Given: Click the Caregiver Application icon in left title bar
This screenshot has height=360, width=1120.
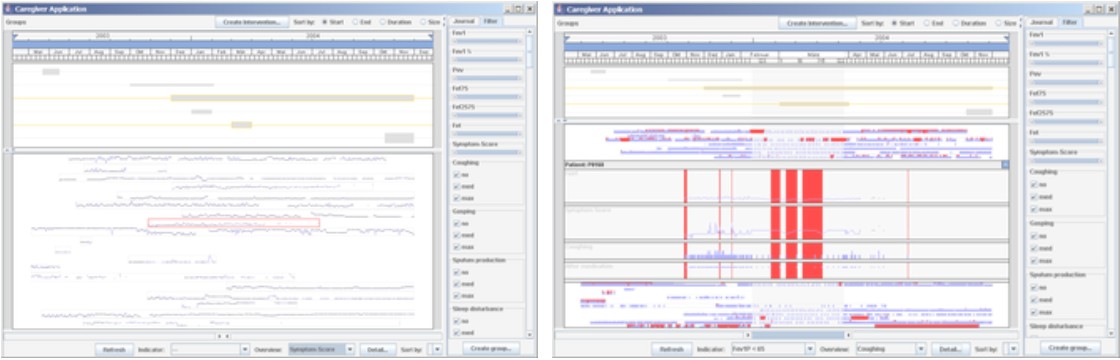Looking at the screenshot, I should tap(6, 9).
